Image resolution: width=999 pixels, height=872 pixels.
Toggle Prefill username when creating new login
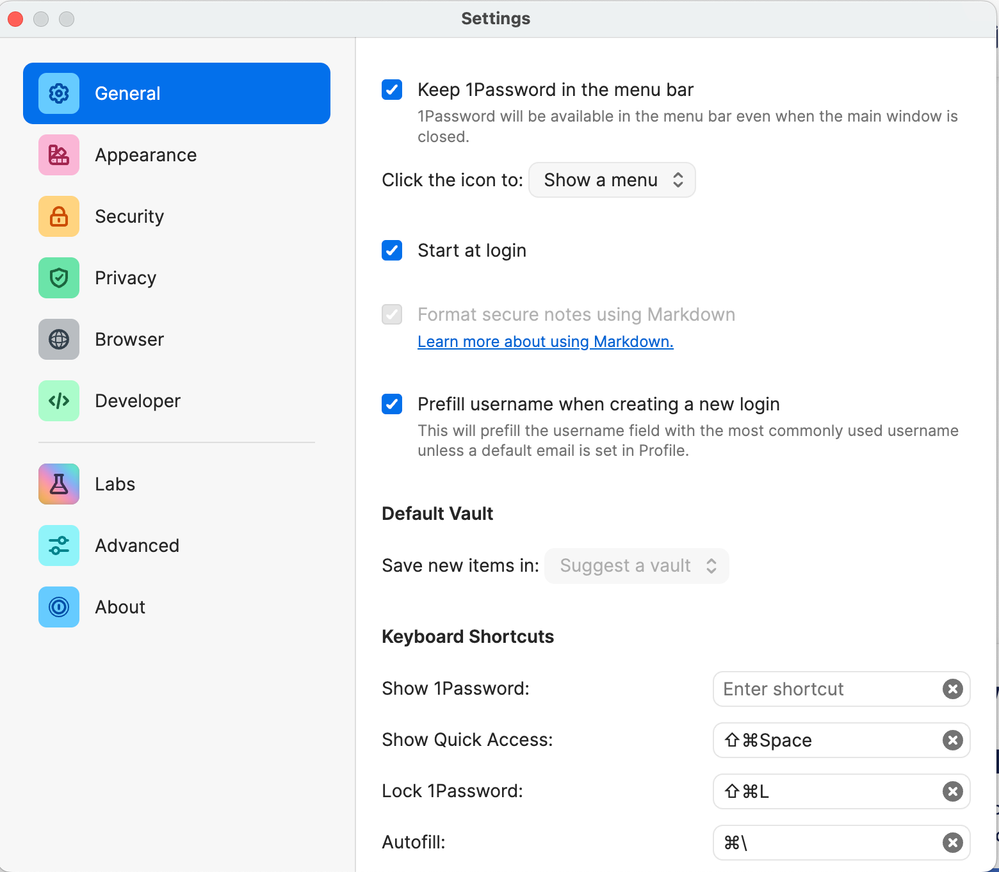coord(392,405)
